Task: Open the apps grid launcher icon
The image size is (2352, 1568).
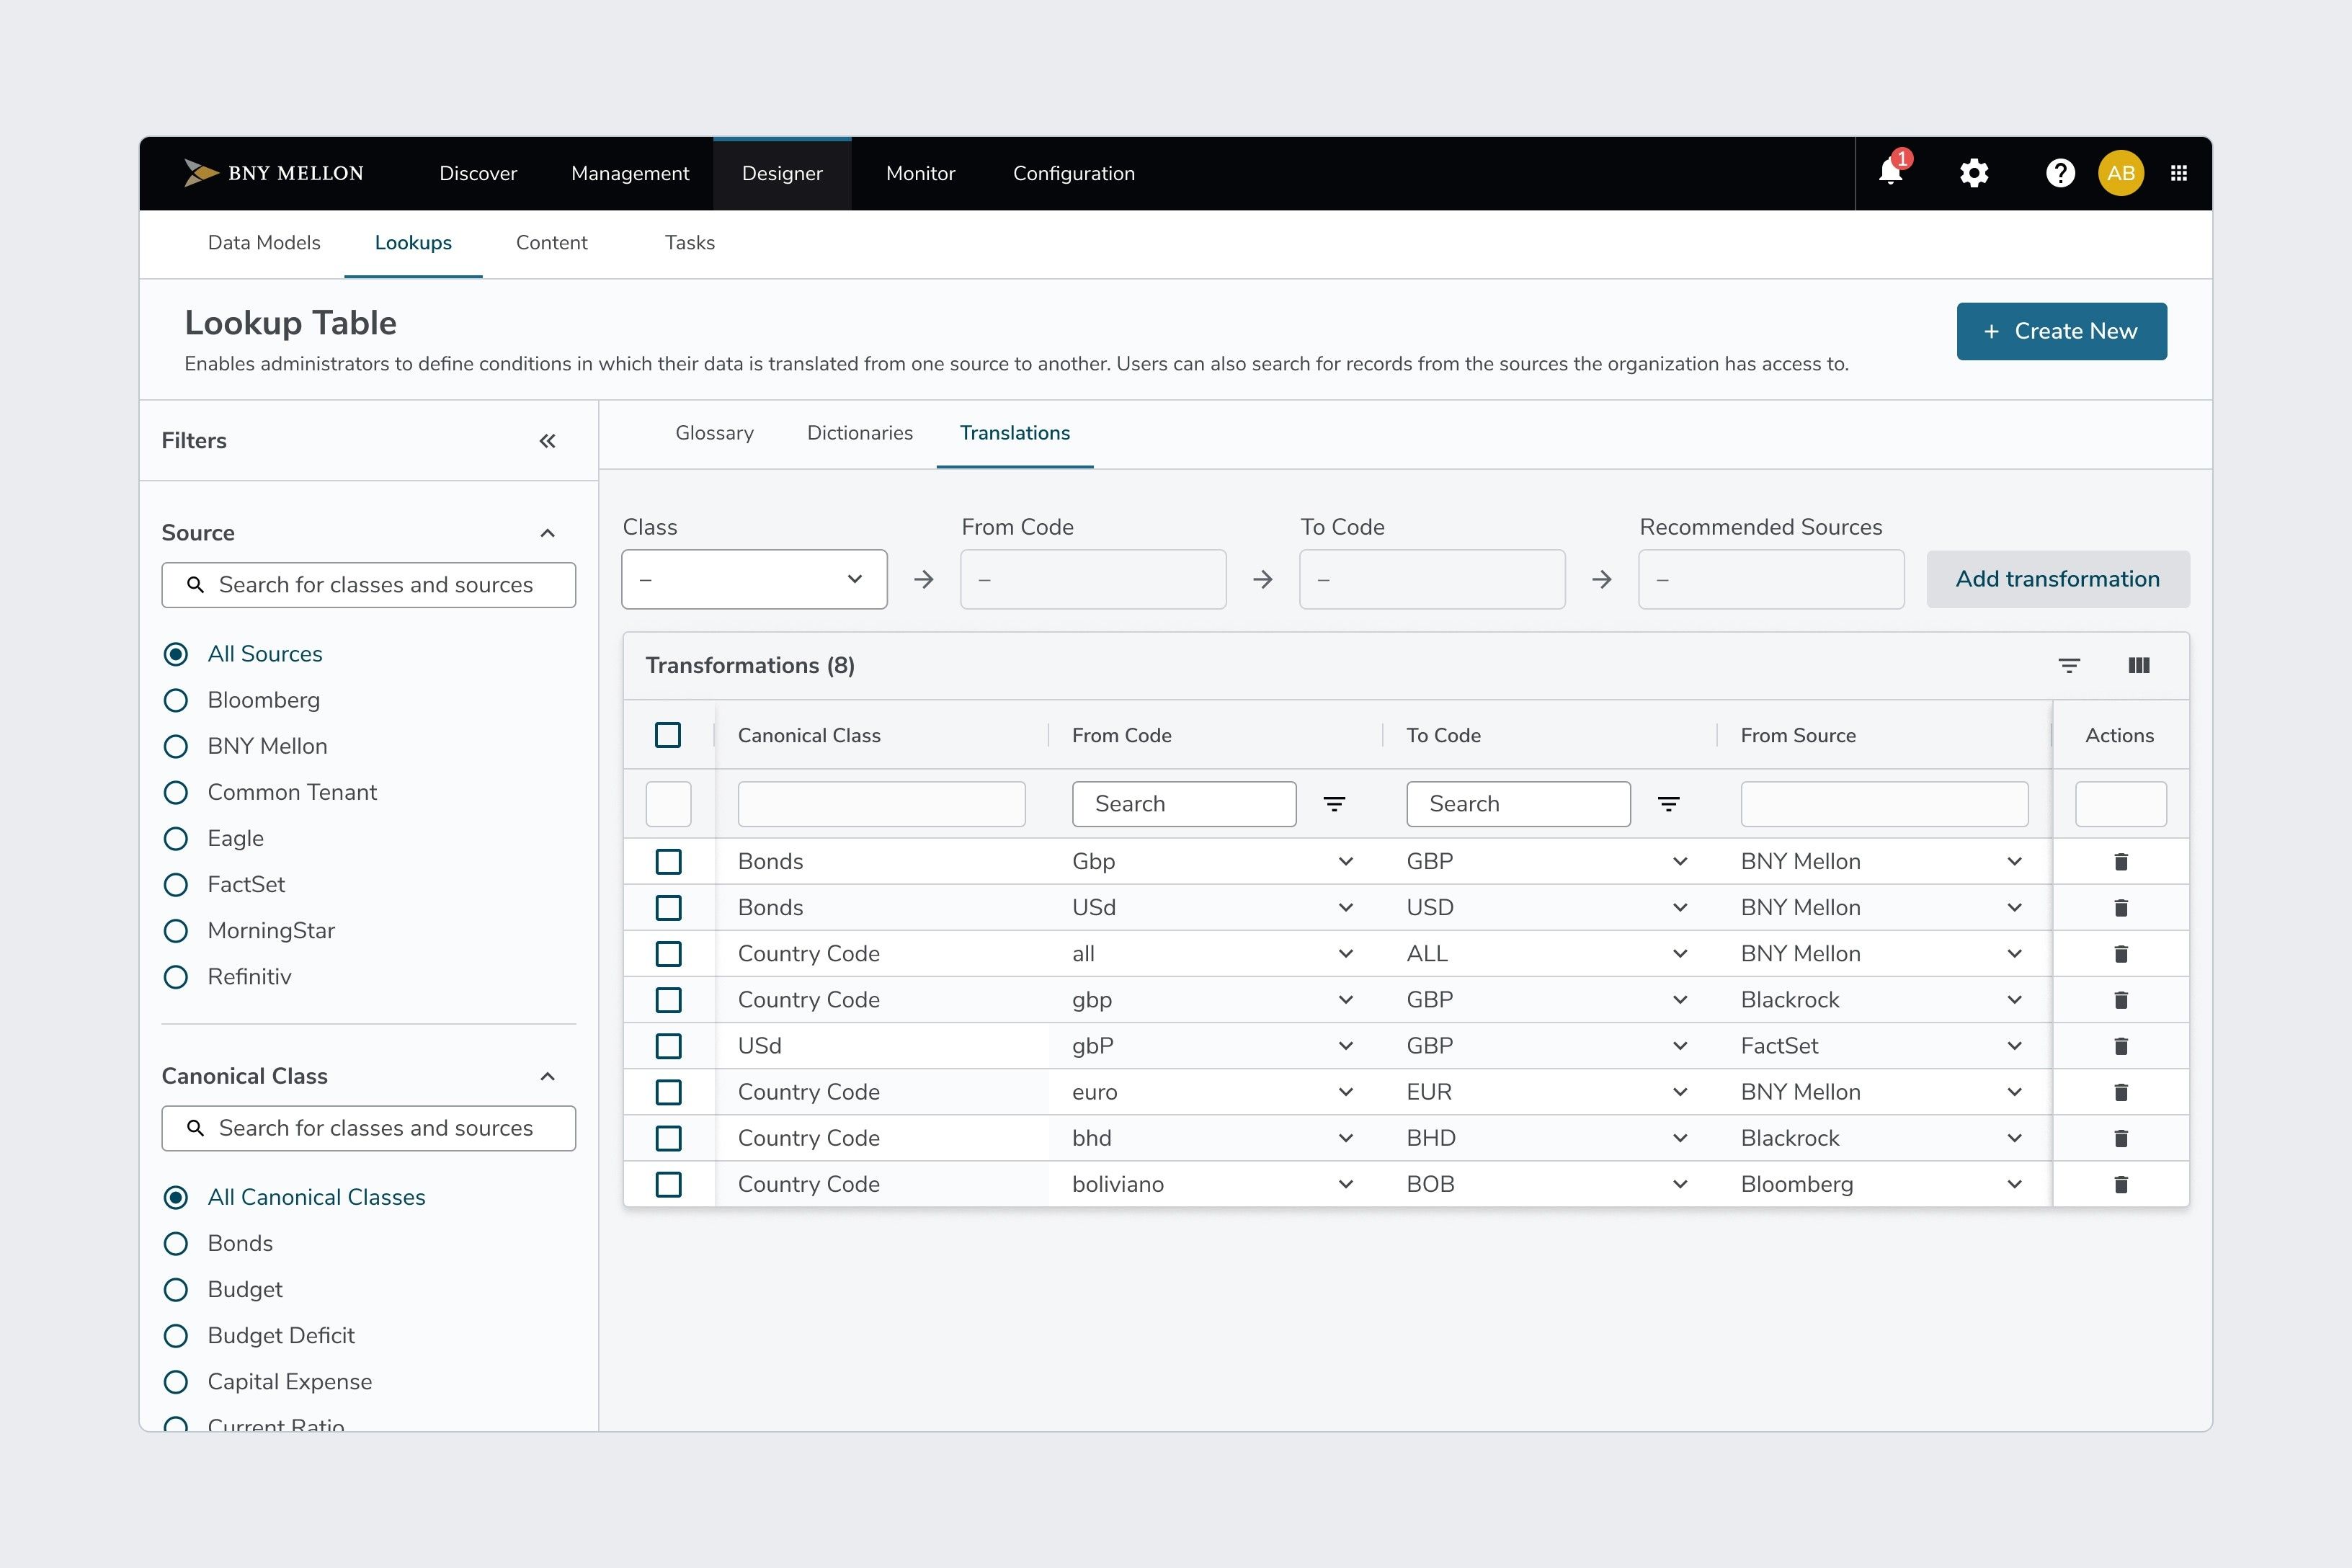Action: tap(2179, 173)
